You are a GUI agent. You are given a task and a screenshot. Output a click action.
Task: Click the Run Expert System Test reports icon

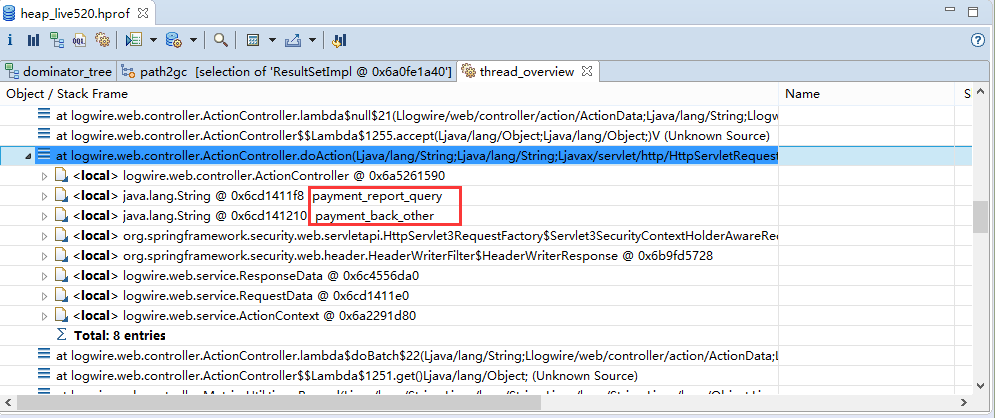click(134, 41)
